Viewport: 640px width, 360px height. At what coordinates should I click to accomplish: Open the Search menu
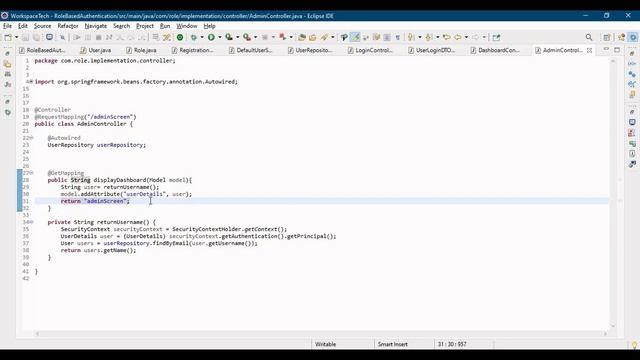[121, 26]
